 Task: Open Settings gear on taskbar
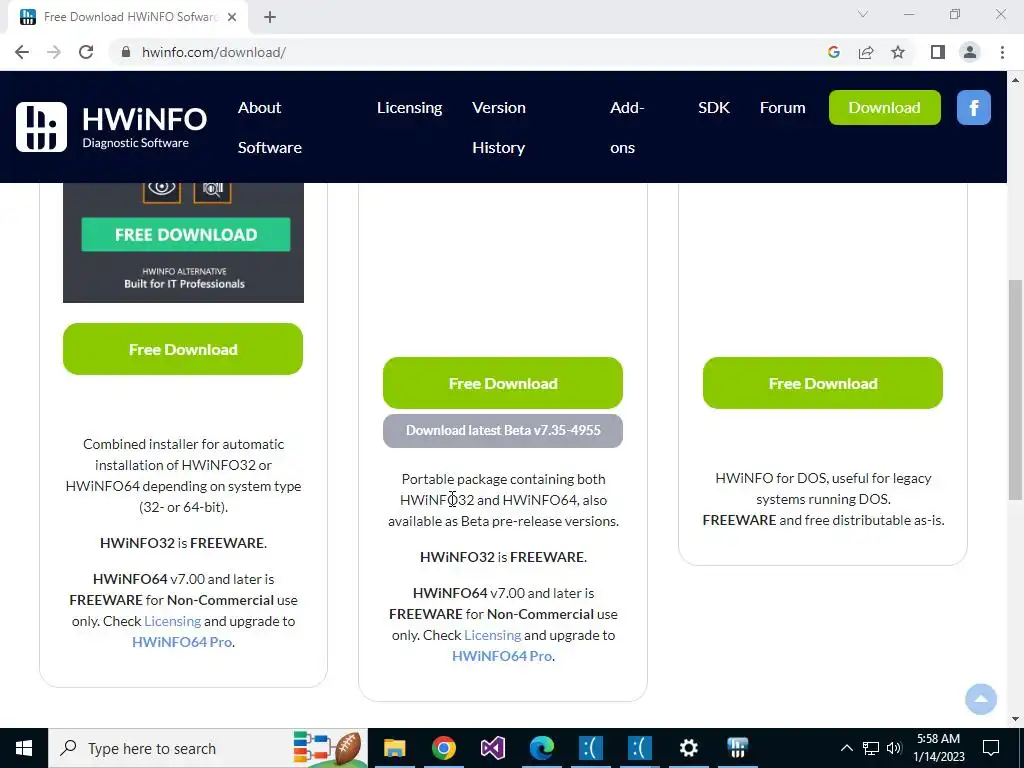[x=688, y=748]
